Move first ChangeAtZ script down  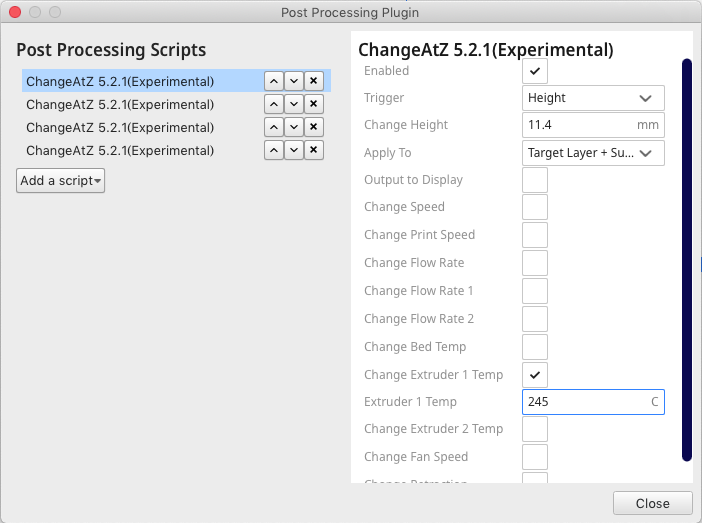pos(294,81)
